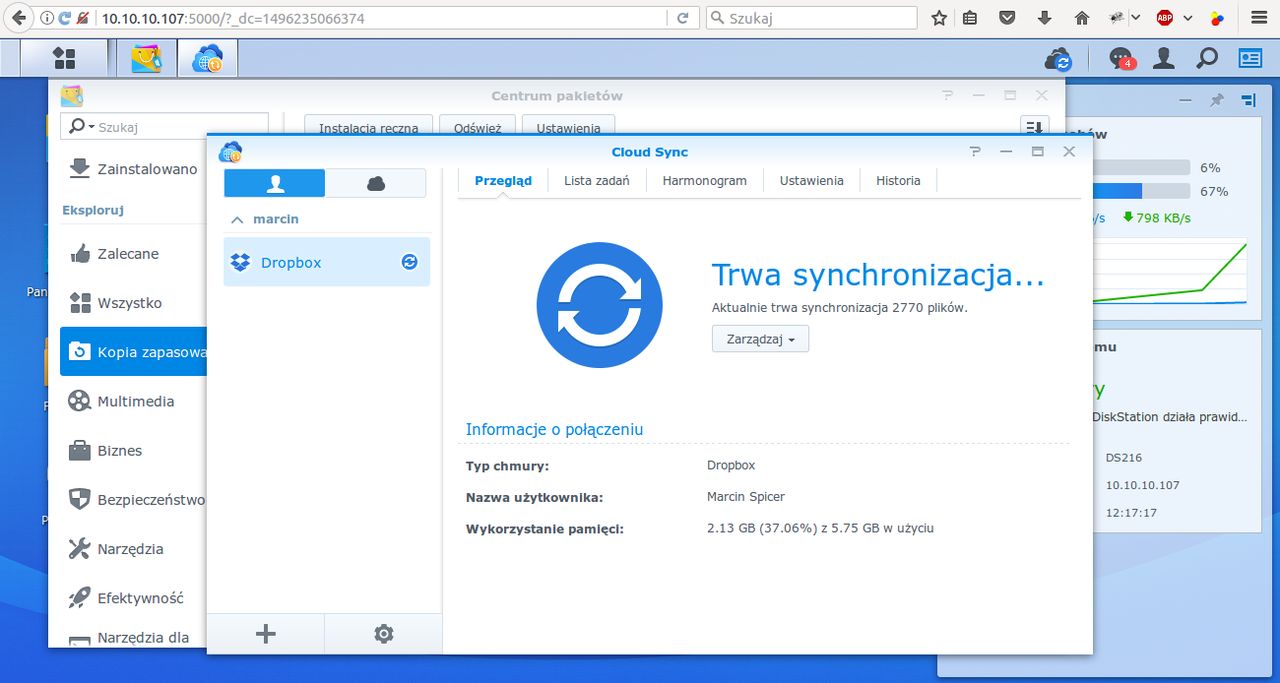Viewport: 1280px width, 683px height.
Task: Click the 6% usage bar in widget
Action: 1142,167
